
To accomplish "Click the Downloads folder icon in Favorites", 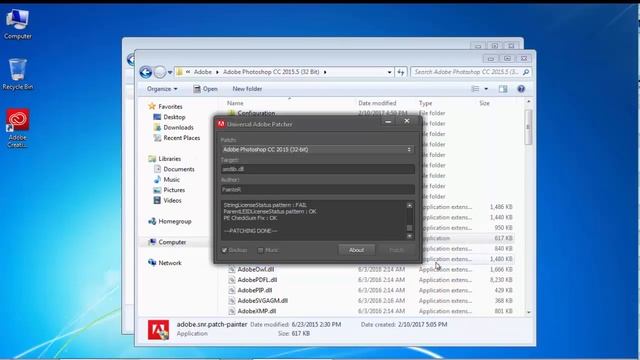I will [157, 127].
